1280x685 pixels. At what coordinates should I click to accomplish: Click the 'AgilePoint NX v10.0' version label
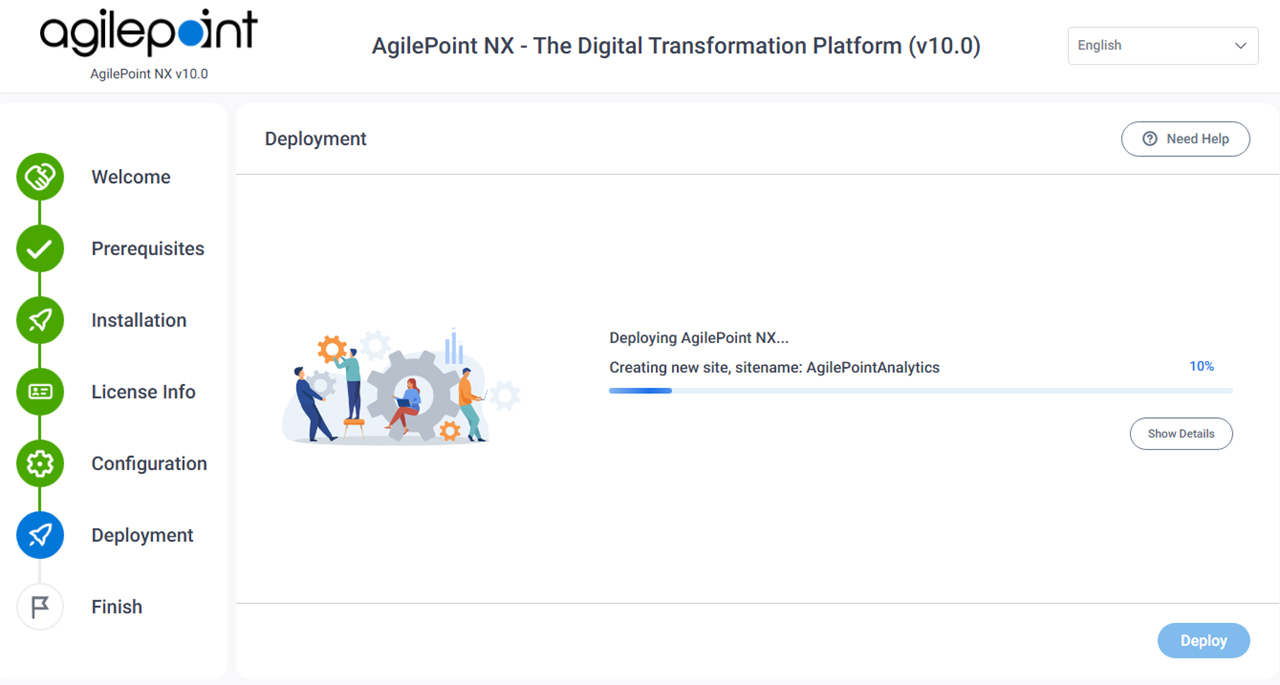[149, 74]
